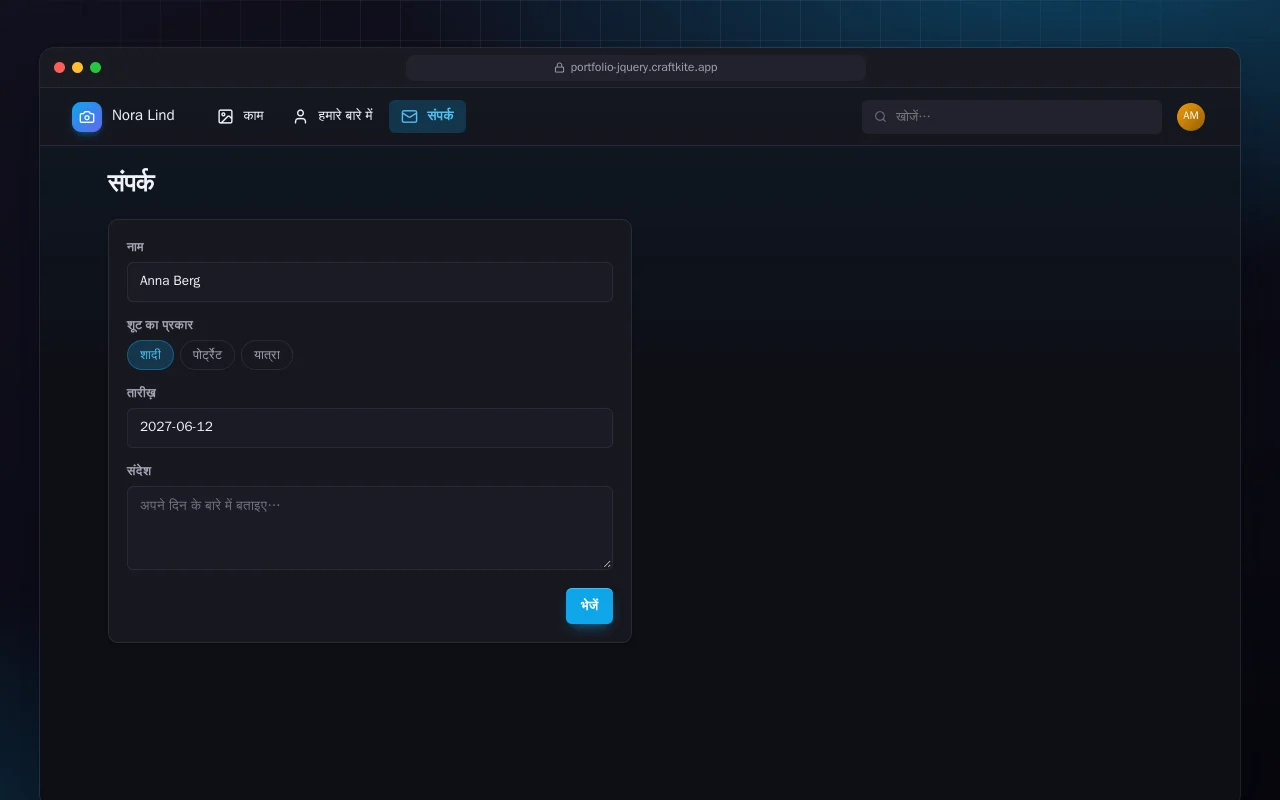
Task: Click the camera logo icon beside Nora Lind
Action: (87, 117)
